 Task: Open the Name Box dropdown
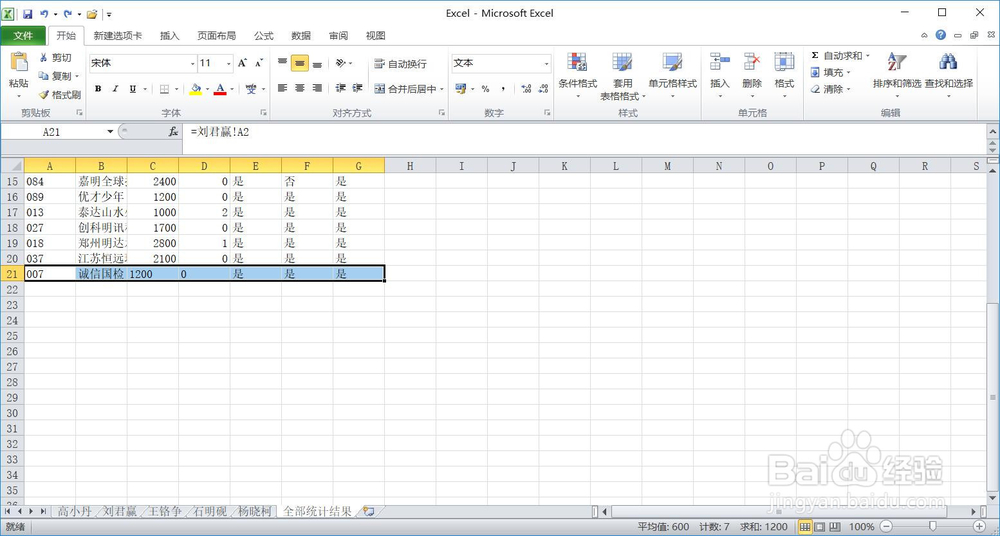point(110,131)
